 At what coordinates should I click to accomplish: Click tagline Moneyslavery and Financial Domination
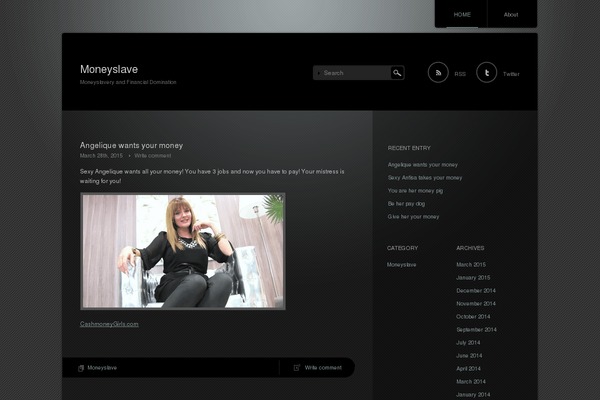click(x=128, y=82)
